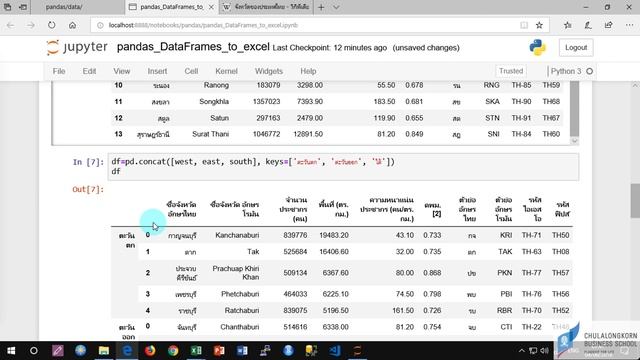
Task: Click the Last Checkpoint text
Action: (329, 48)
